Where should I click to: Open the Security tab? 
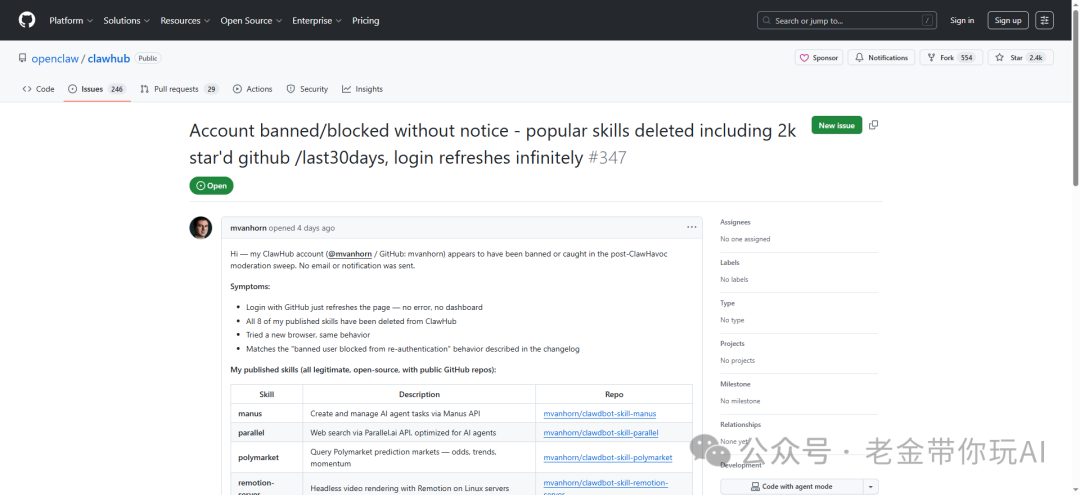[307, 89]
